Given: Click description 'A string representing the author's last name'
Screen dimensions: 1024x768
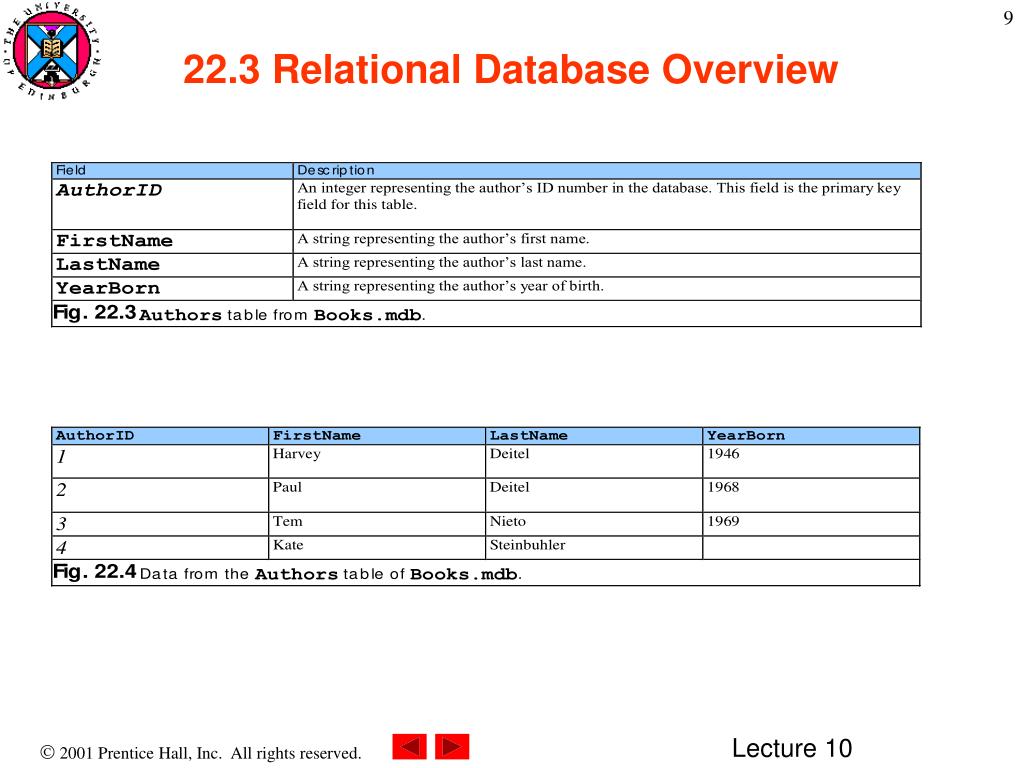Looking at the screenshot, I should point(441,263).
